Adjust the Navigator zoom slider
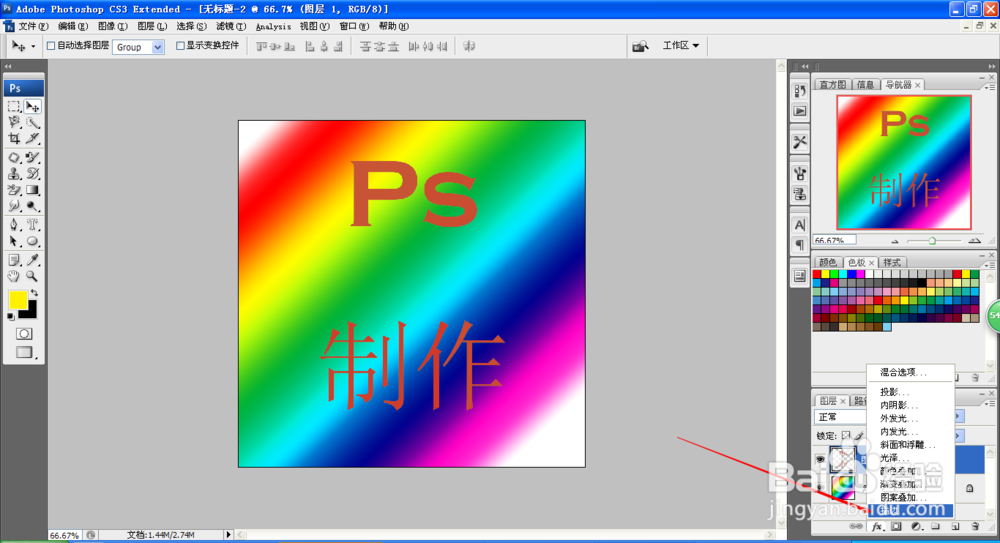 click(x=932, y=241)
